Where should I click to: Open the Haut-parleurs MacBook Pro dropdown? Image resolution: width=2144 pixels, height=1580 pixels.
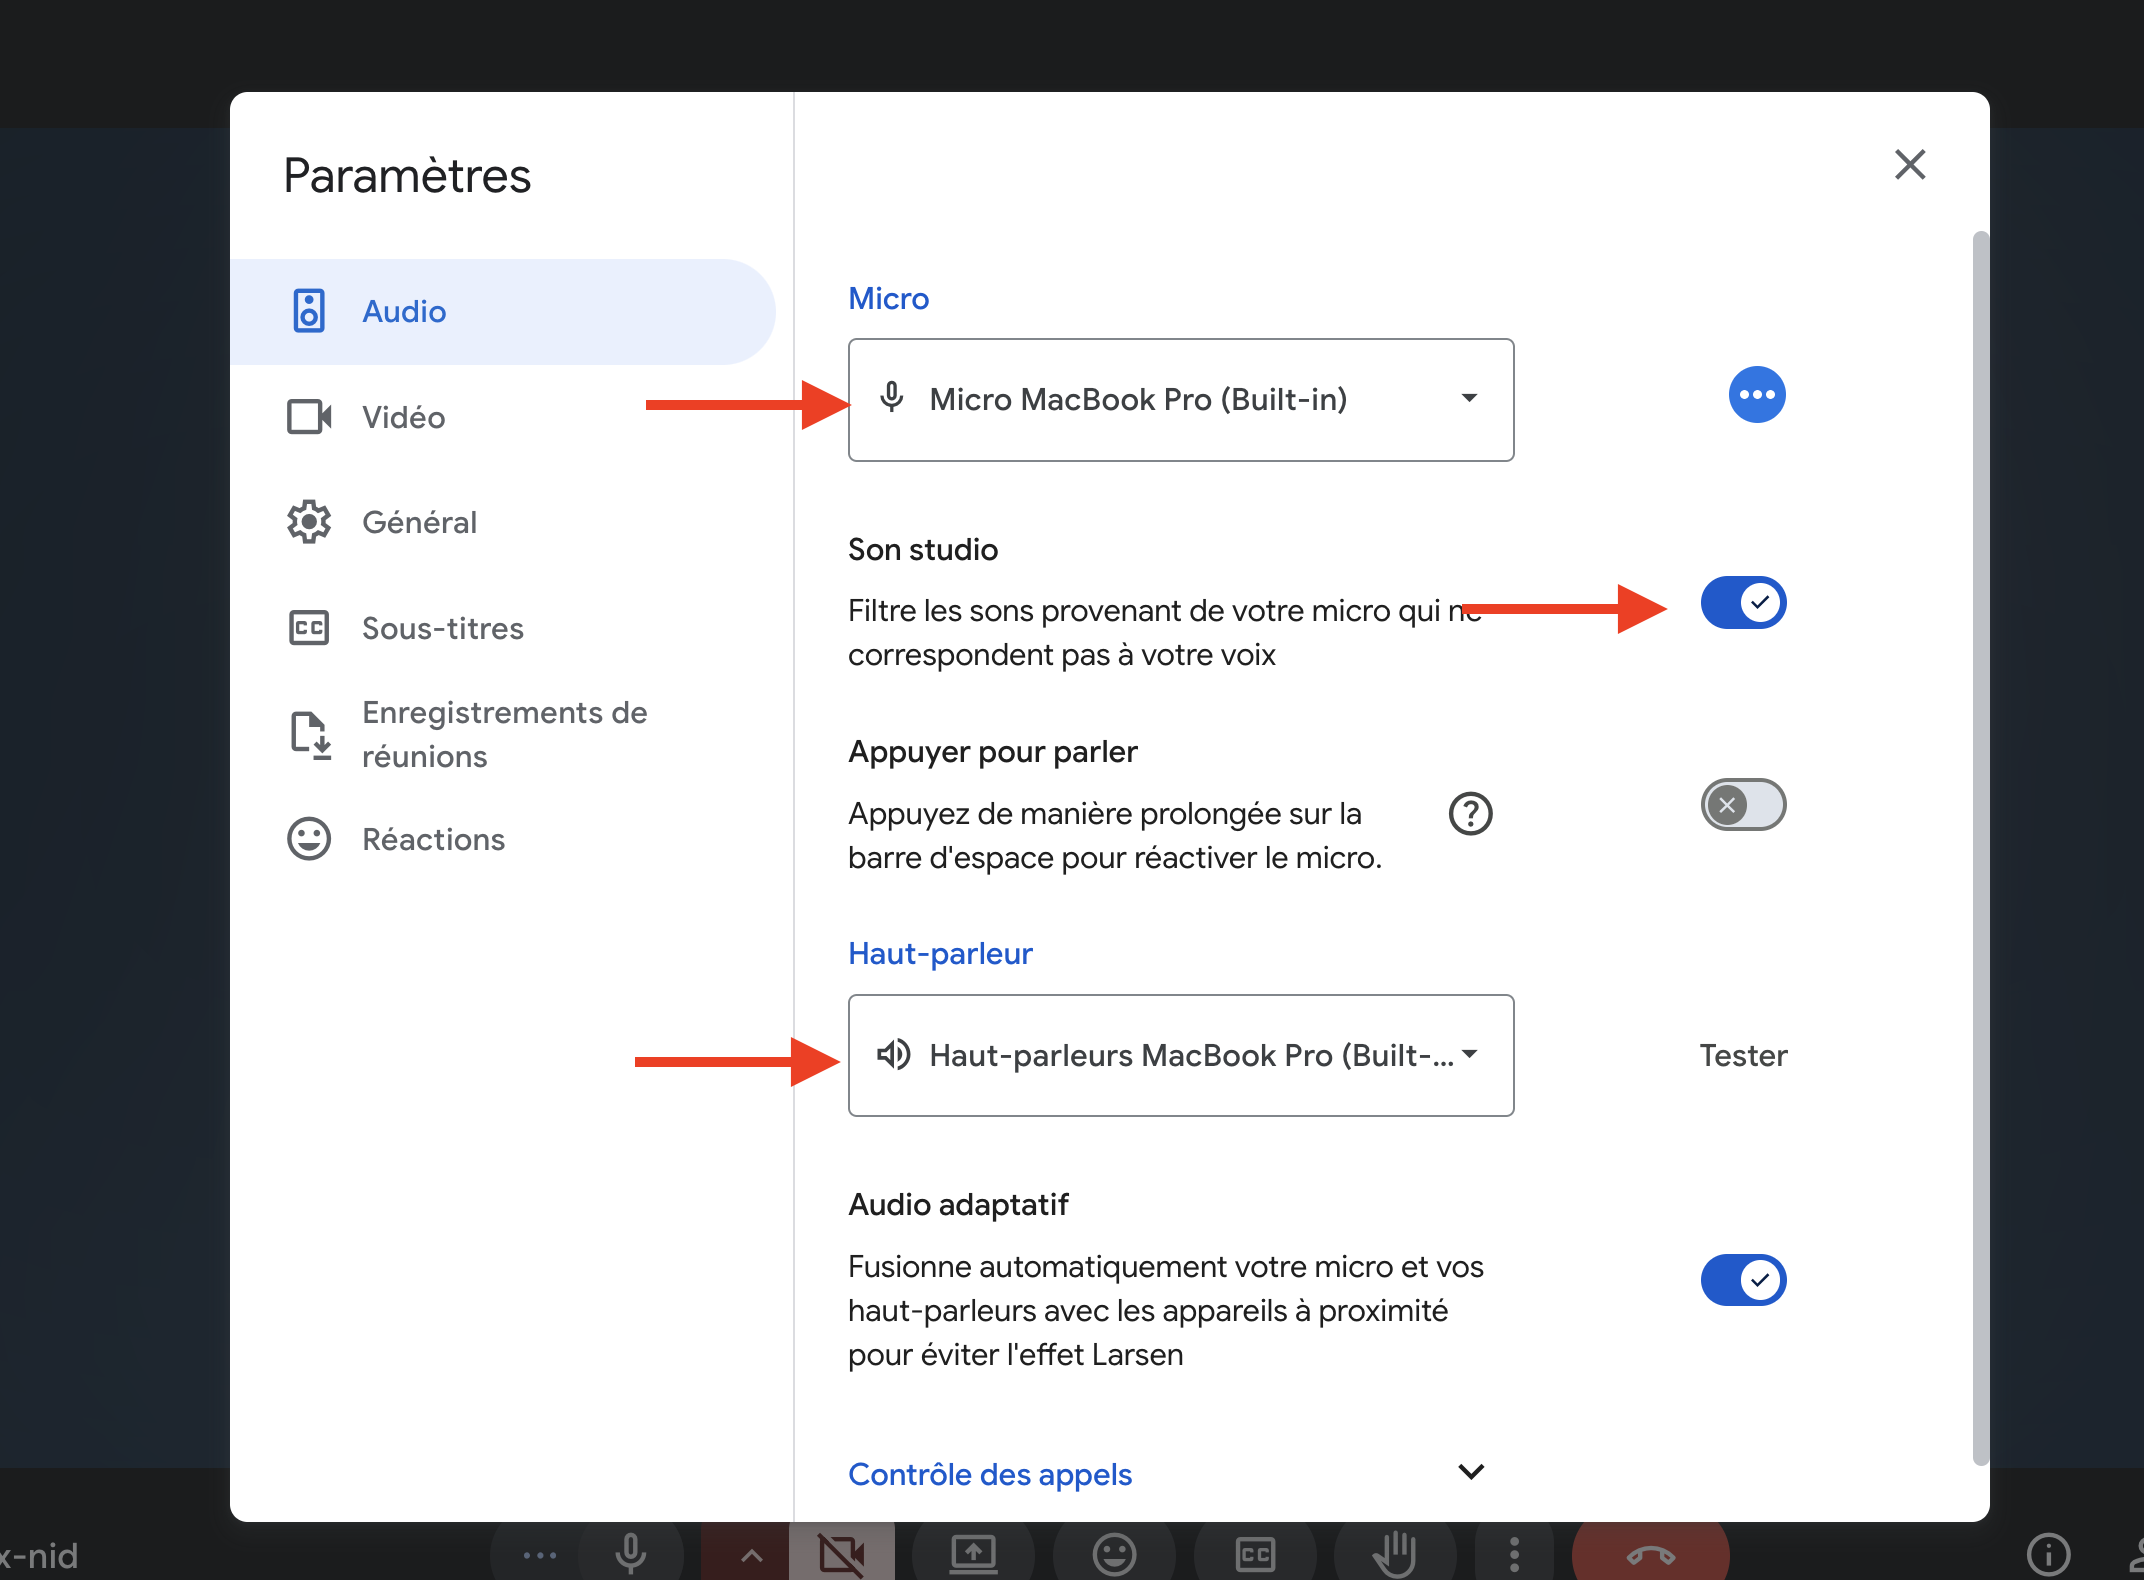[1180, 1056]
